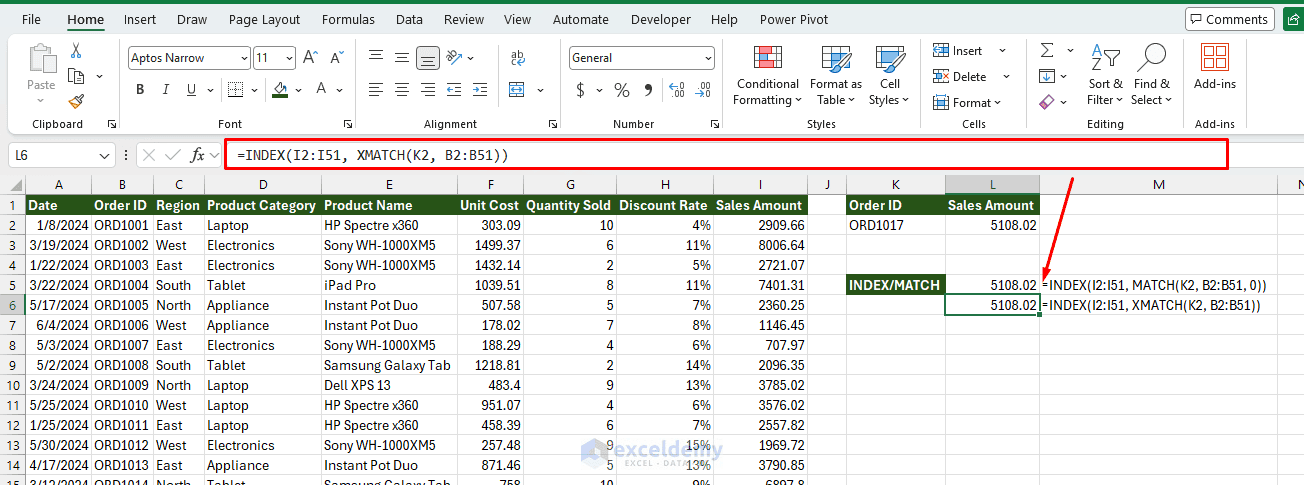Toggle Underline formatting
This screenshot has height=485, width=1304.
click(x=192, y=90)
